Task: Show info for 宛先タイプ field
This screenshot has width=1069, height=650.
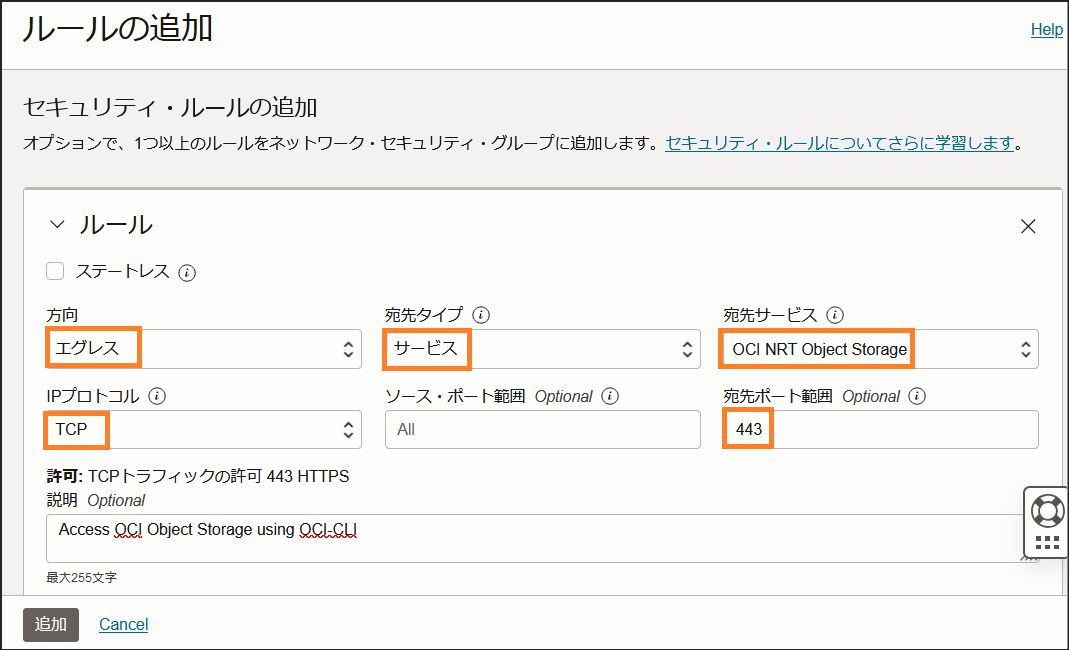Action: point(481,315)
